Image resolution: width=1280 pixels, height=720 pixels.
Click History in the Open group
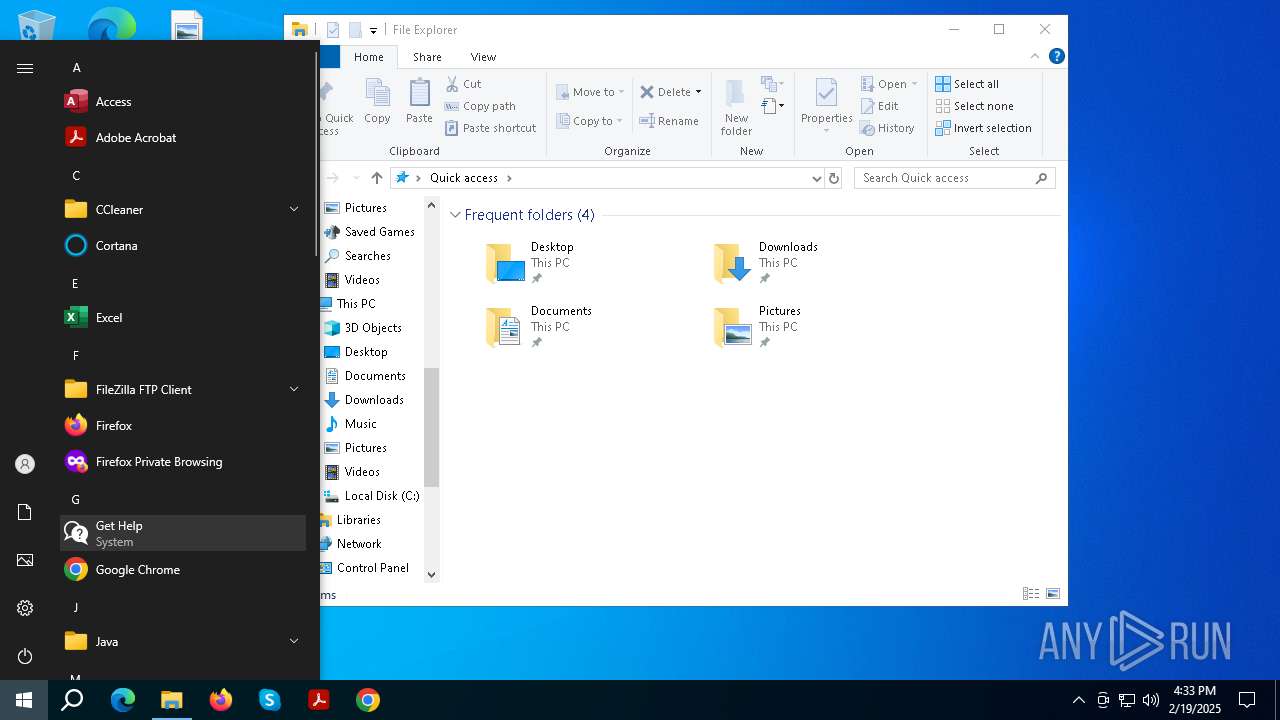click(887, 128)
